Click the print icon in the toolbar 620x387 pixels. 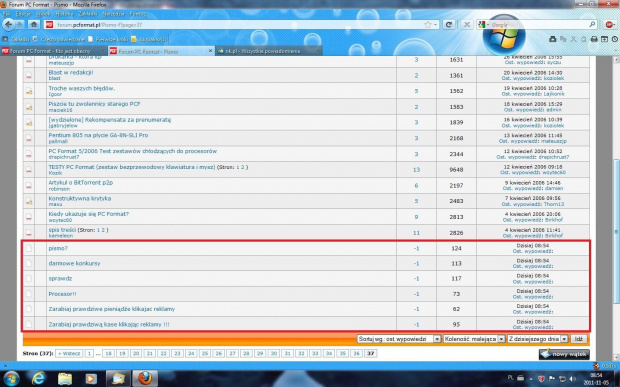pos(594,39)
